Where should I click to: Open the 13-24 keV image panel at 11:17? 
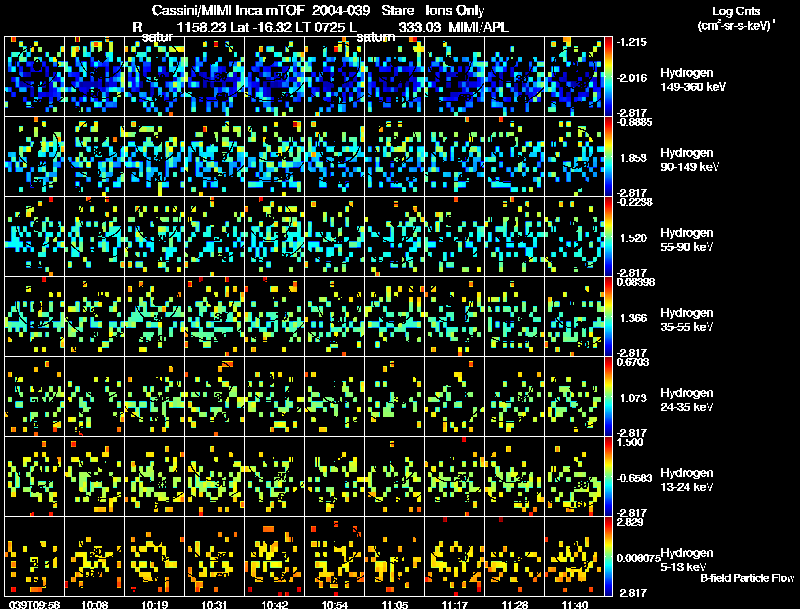coord(455,477)
